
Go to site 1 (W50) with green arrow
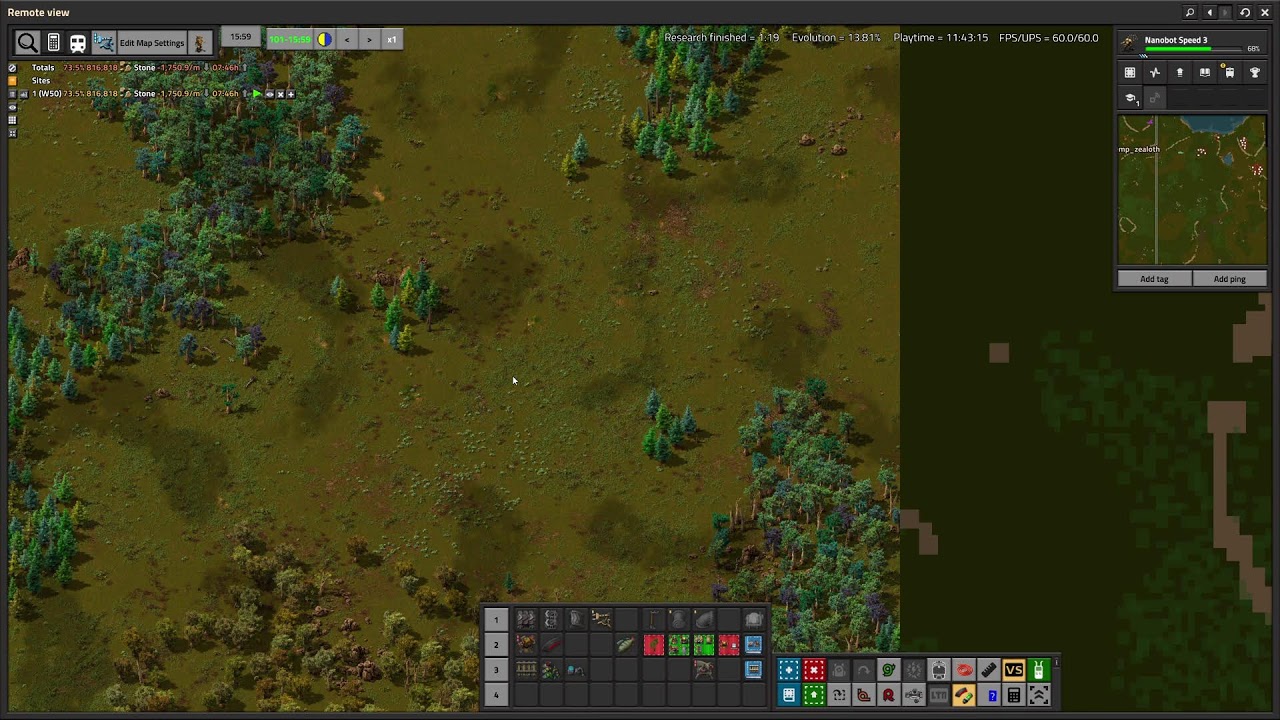click(x=257, y=94)
